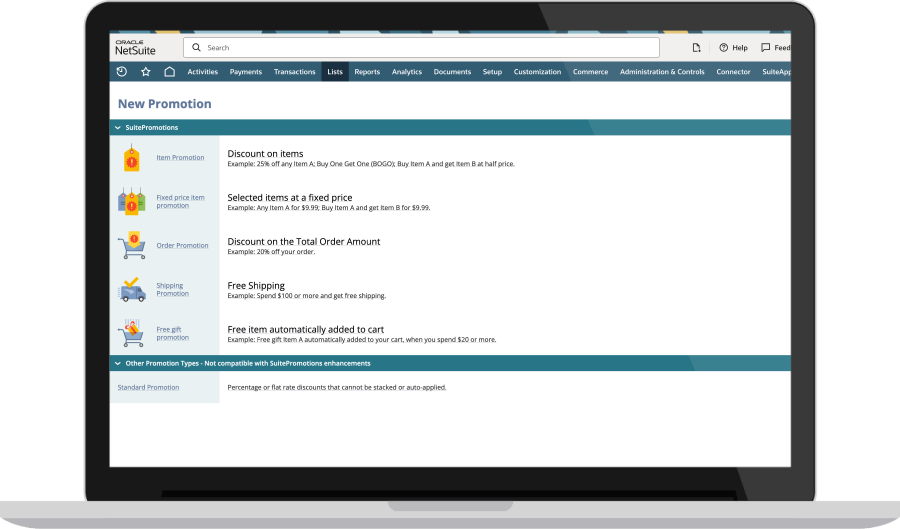Click the Oracle NetSuite logo
The image size is (900, 529).
pyautogui.click(x=135, y=48)
